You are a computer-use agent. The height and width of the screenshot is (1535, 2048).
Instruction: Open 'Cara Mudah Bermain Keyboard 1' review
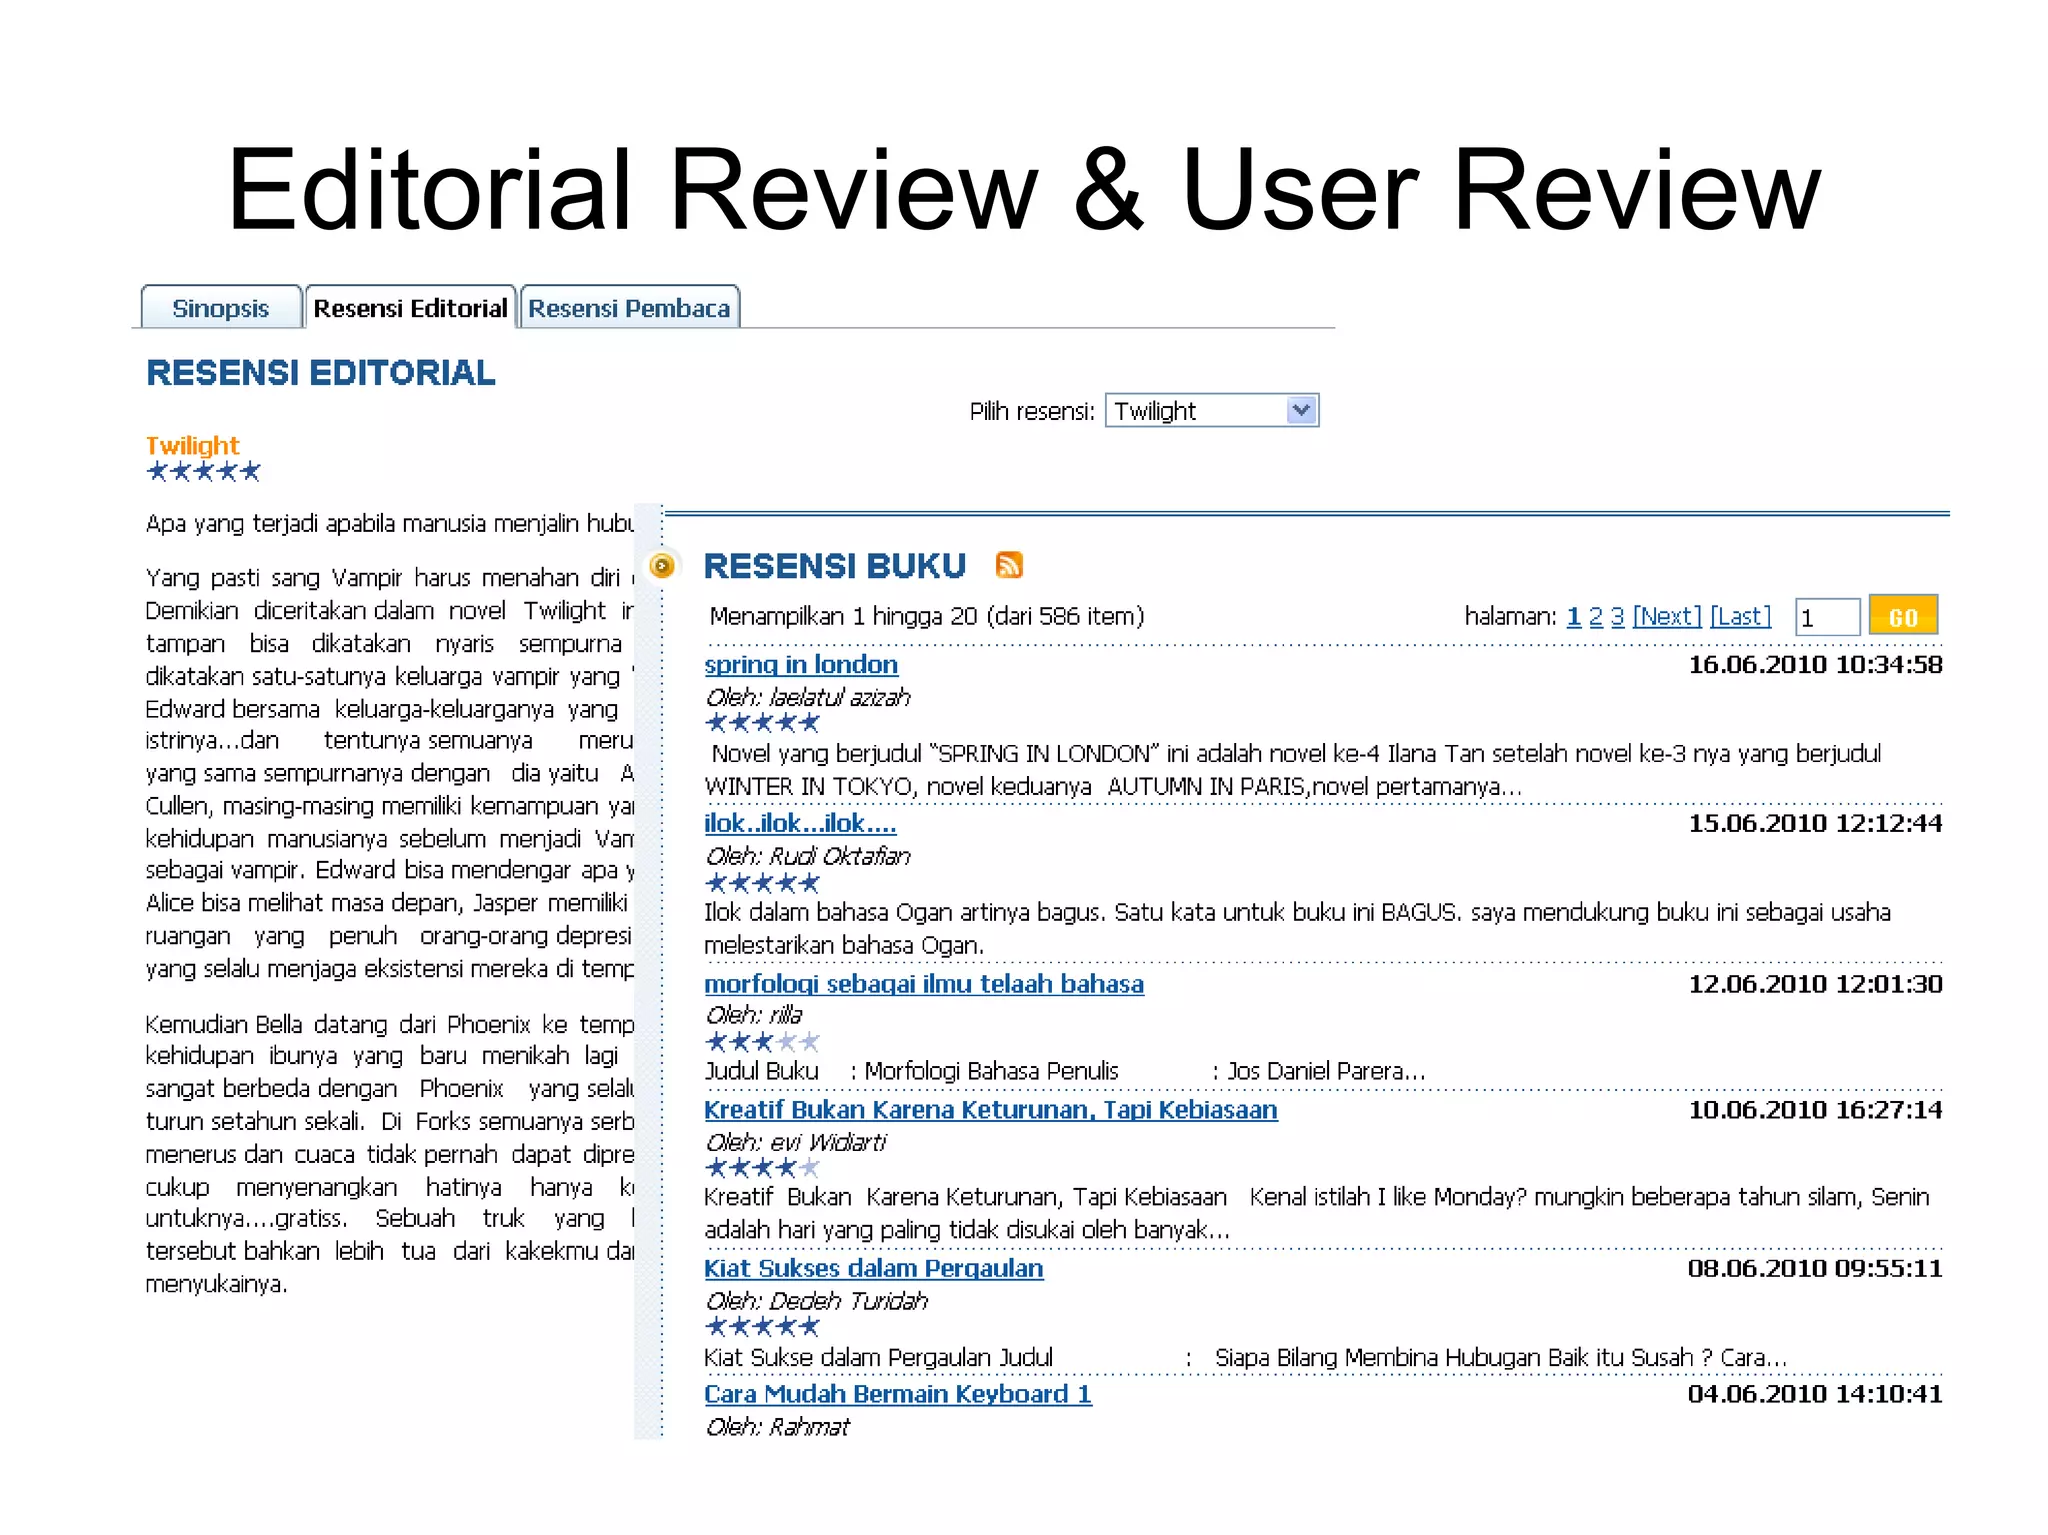898,1395
